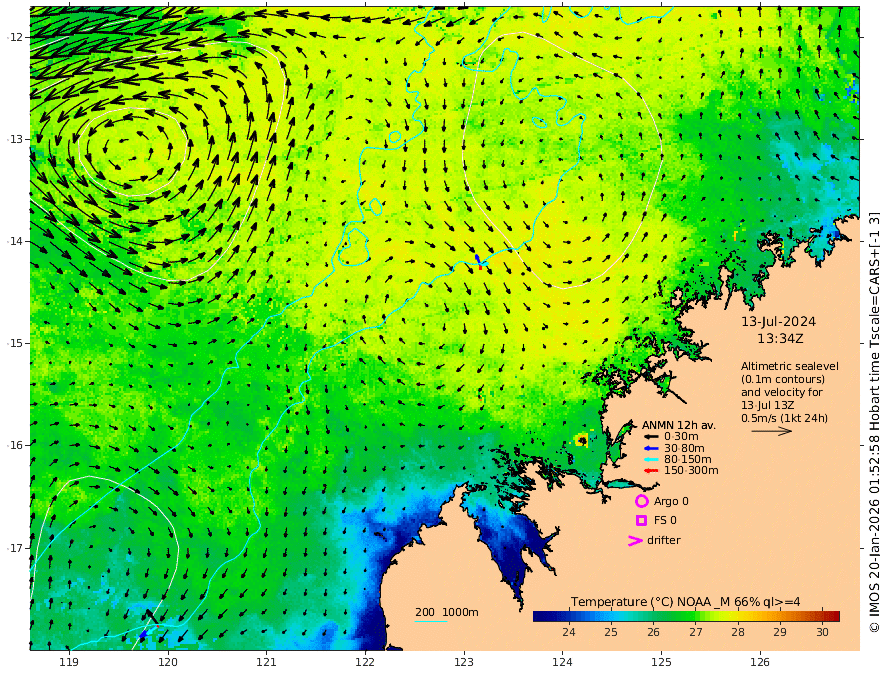Click the longitude axis label '124'

point(563,663)
